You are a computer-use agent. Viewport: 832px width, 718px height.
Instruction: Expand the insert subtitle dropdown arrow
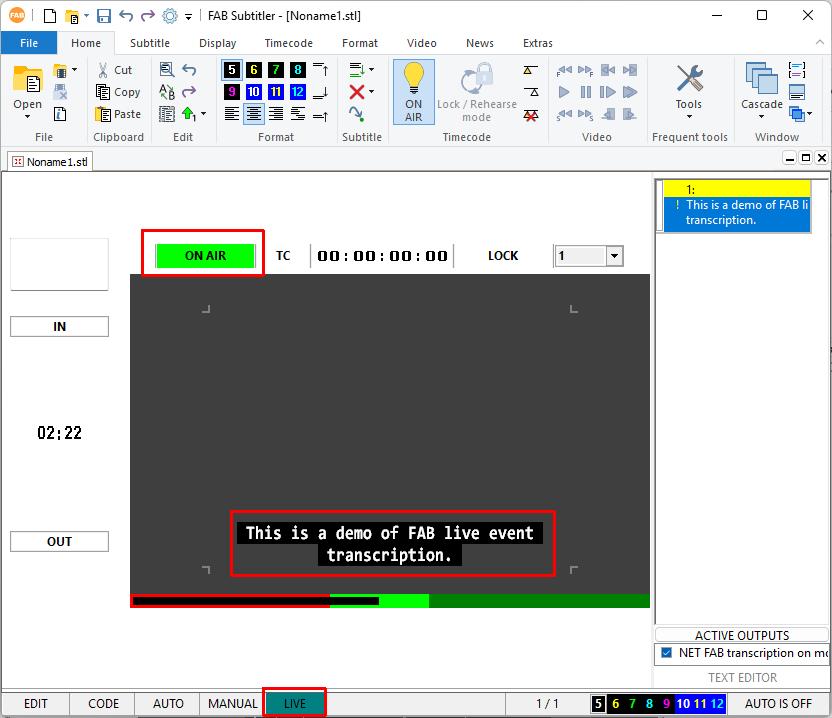point(371,70)
